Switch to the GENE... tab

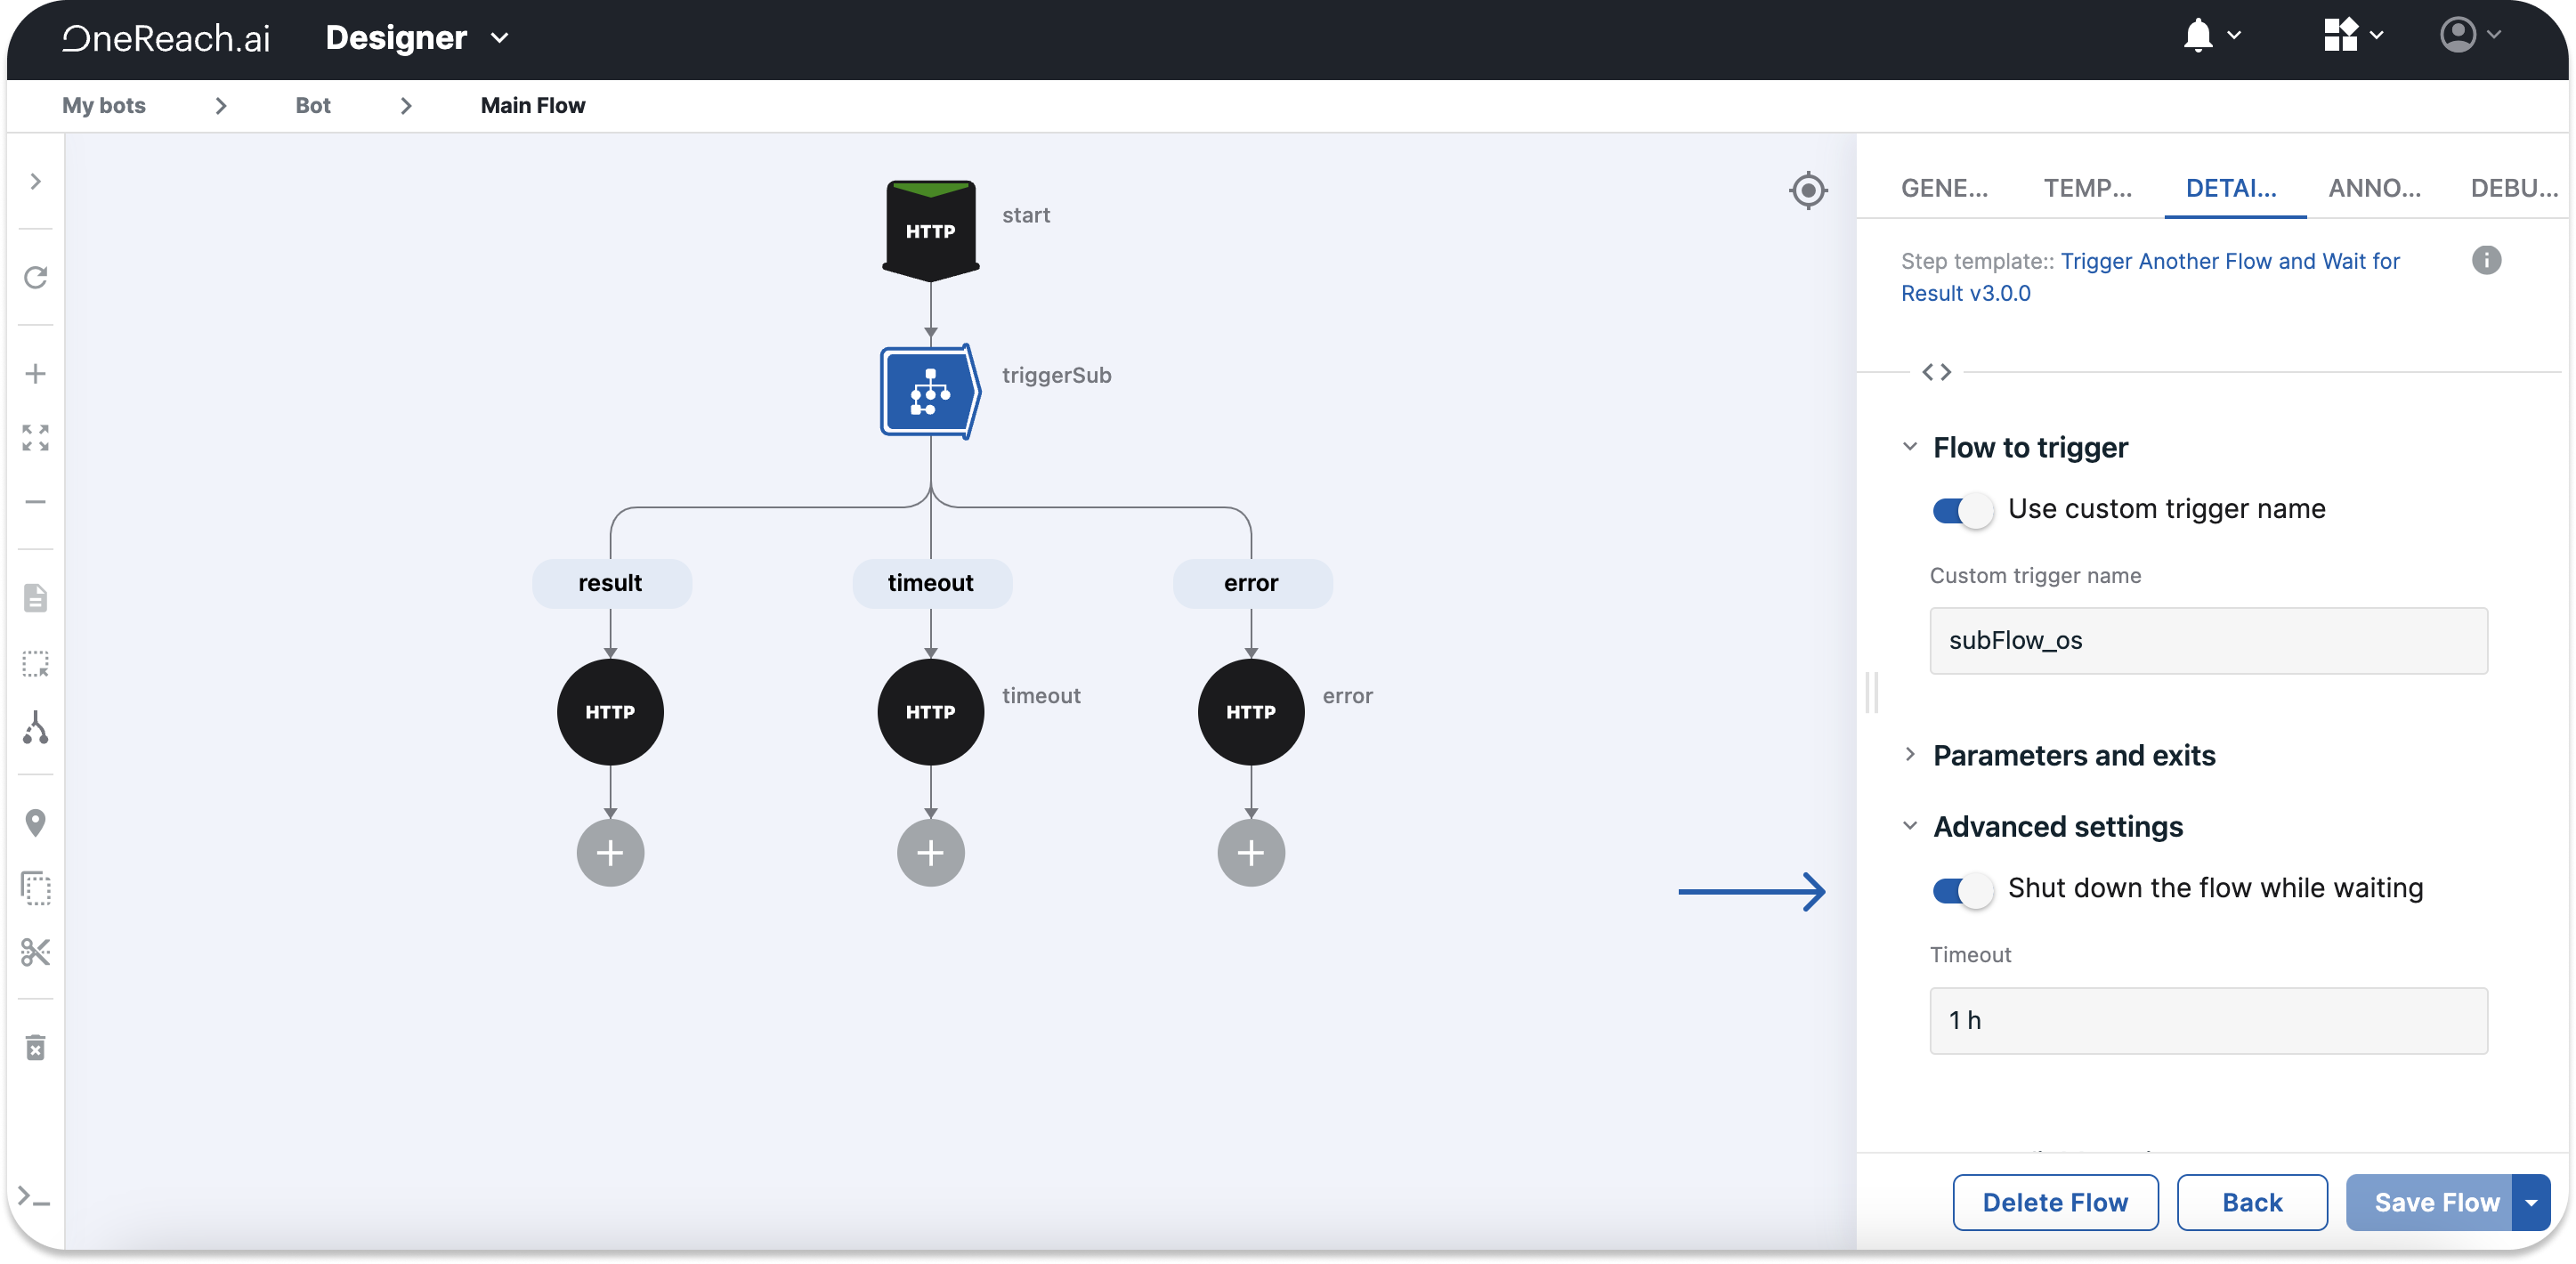(1944, 188)
